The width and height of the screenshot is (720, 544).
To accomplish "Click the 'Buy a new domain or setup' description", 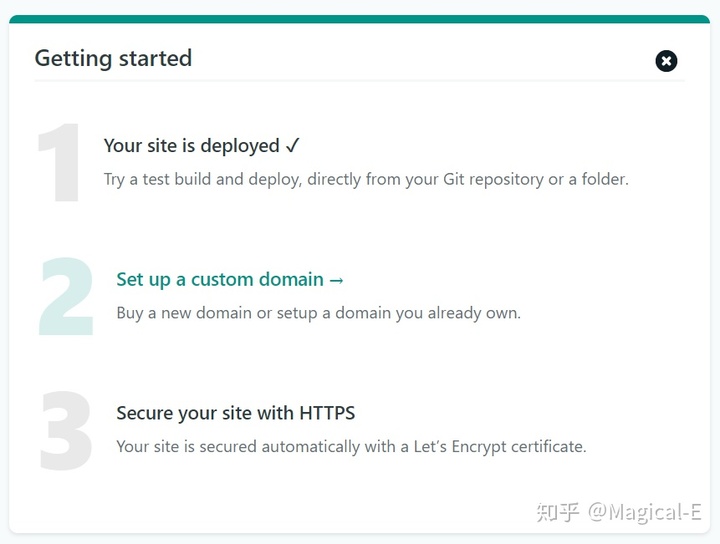I will [x=319, y=313].
